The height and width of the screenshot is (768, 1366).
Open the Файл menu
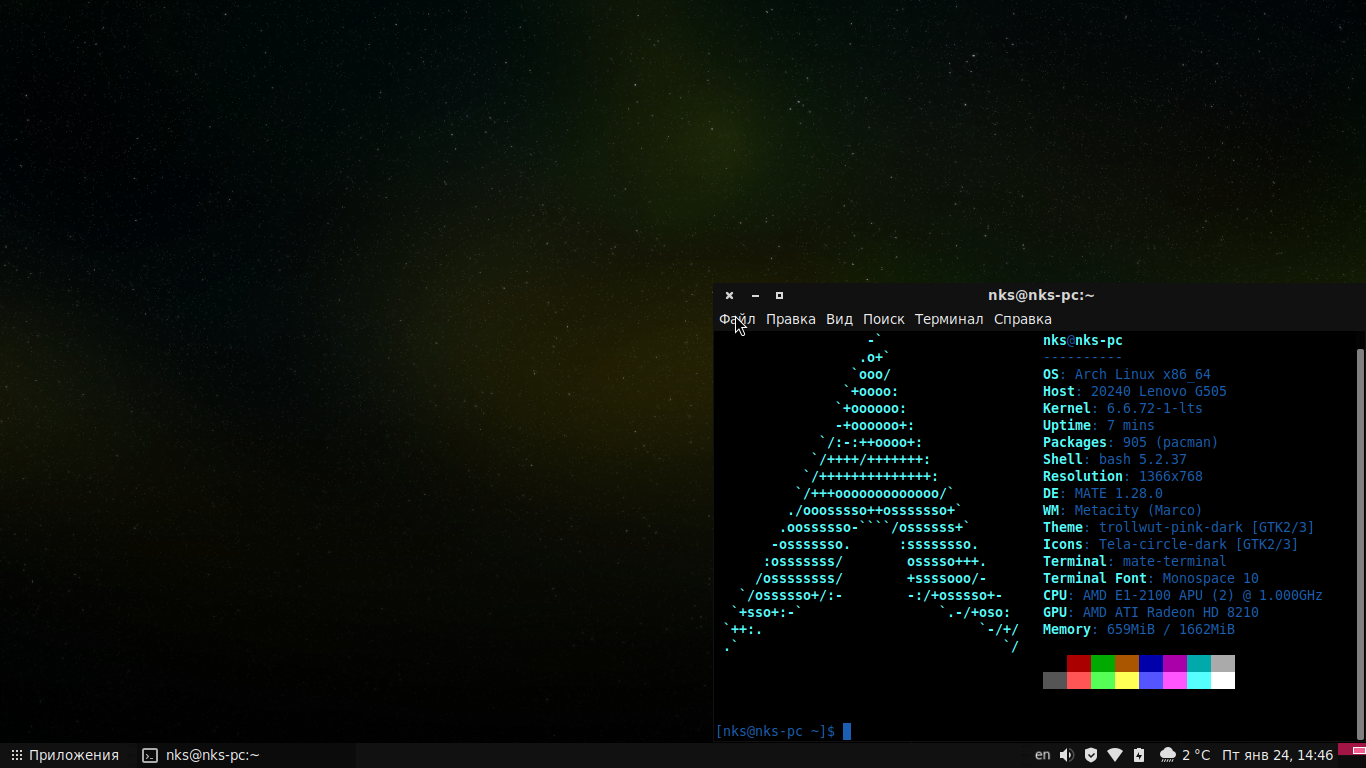pyautogui.click(x=737, y=319)
